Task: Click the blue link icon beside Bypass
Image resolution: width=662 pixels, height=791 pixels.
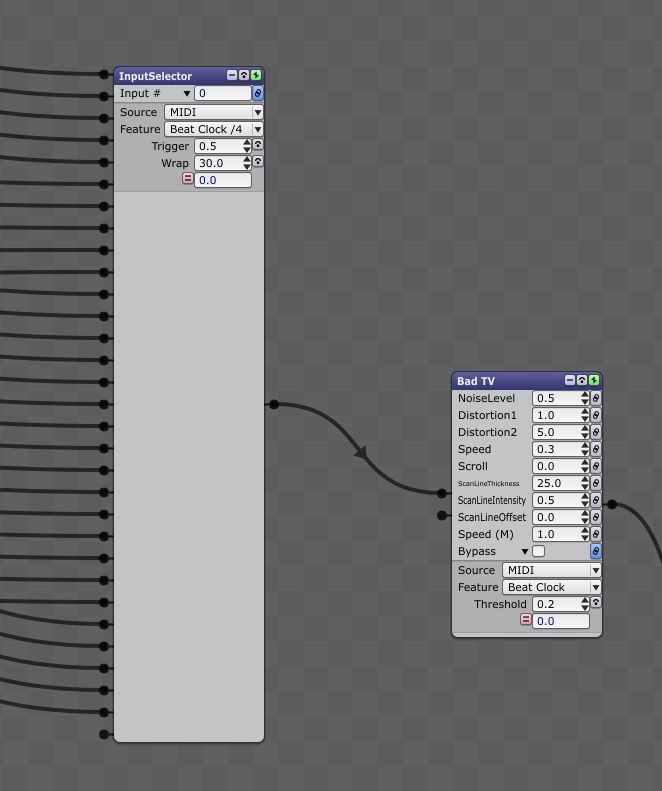Action: (x=595, y=551)
